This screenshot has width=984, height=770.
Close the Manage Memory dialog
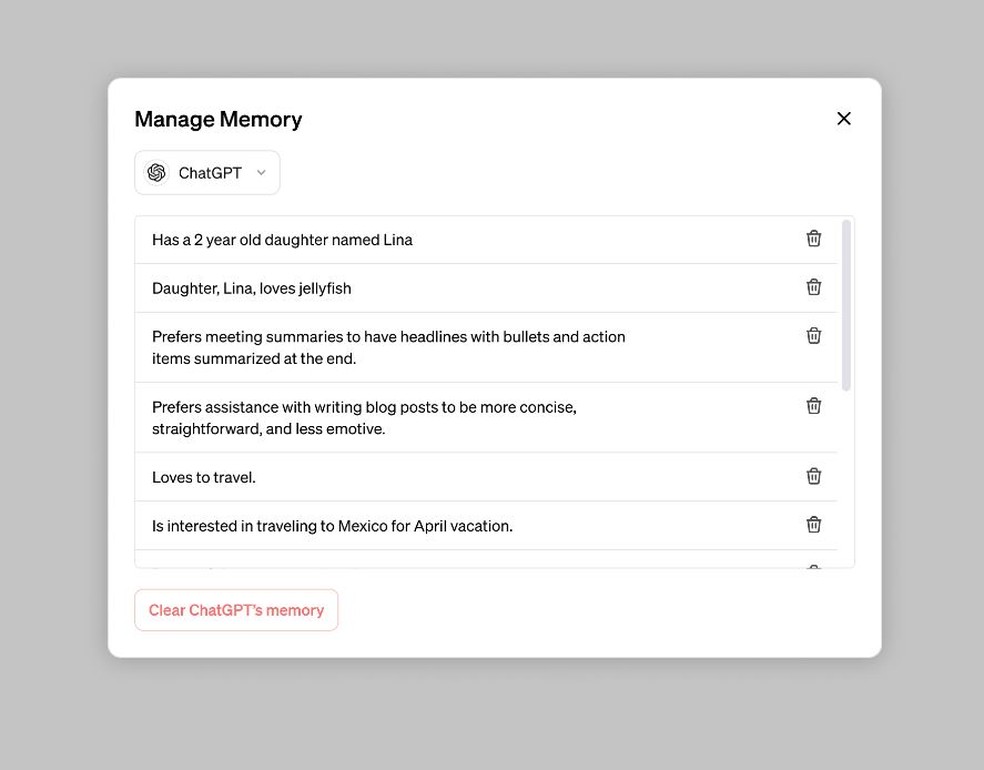843,119
